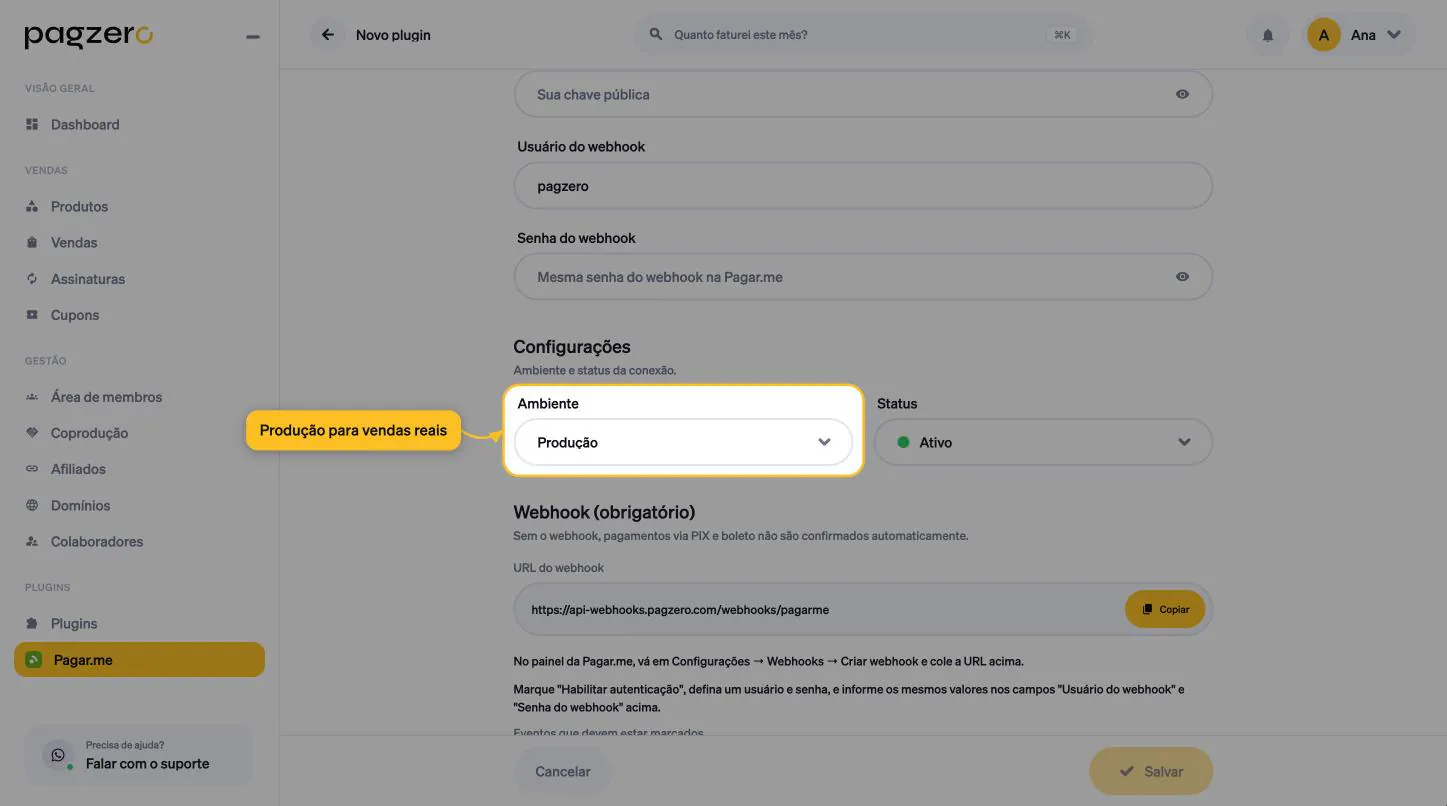Image resolution: width=1447 pixels, height=806 pixels.
Task: Click the search magnifier icon
Action: (x=656, y=34)
